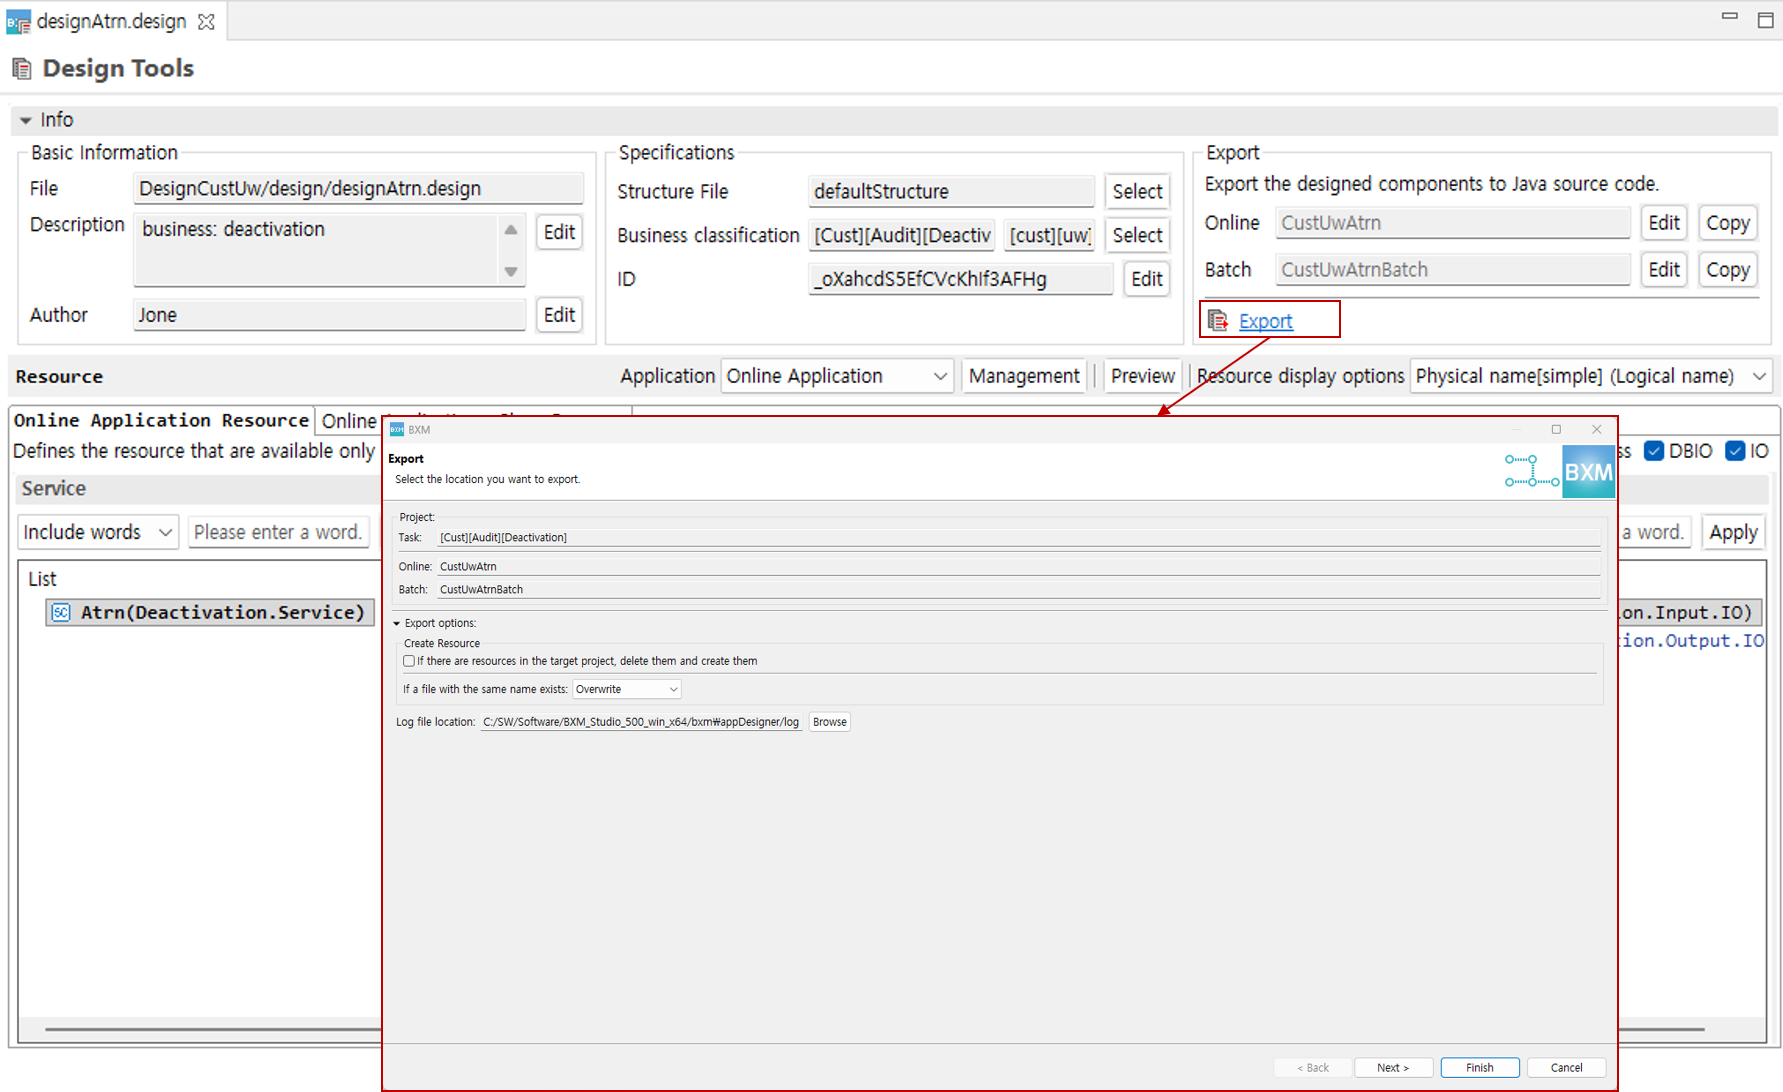Enable delete existing resources checkbox

point(409,661)
